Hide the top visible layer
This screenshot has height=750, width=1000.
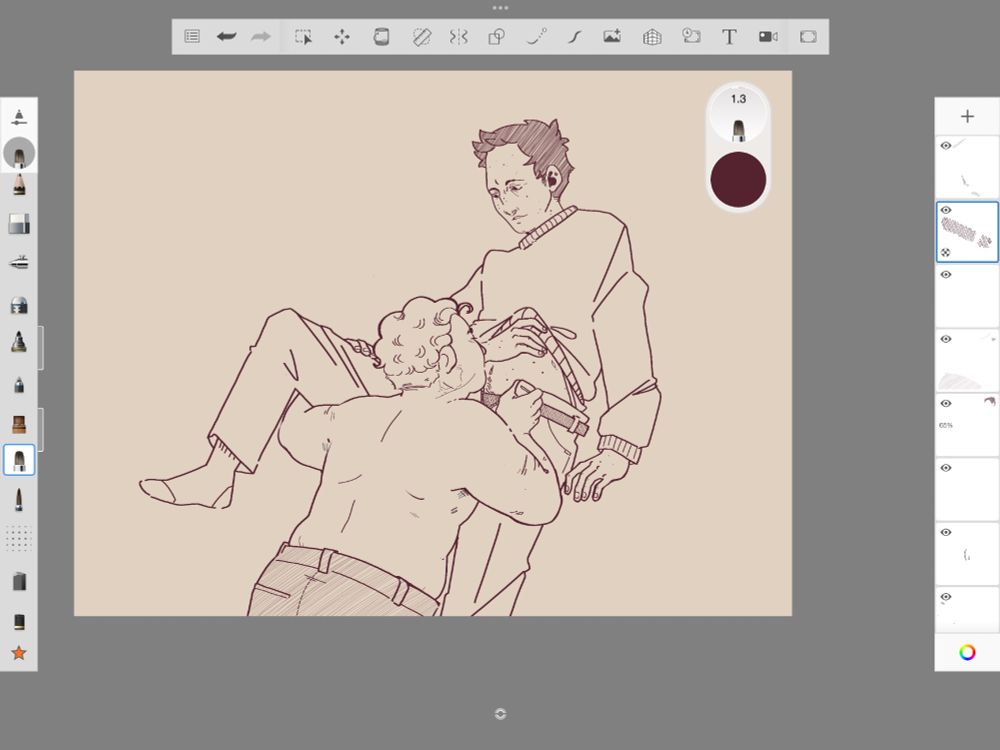point(945,145)
